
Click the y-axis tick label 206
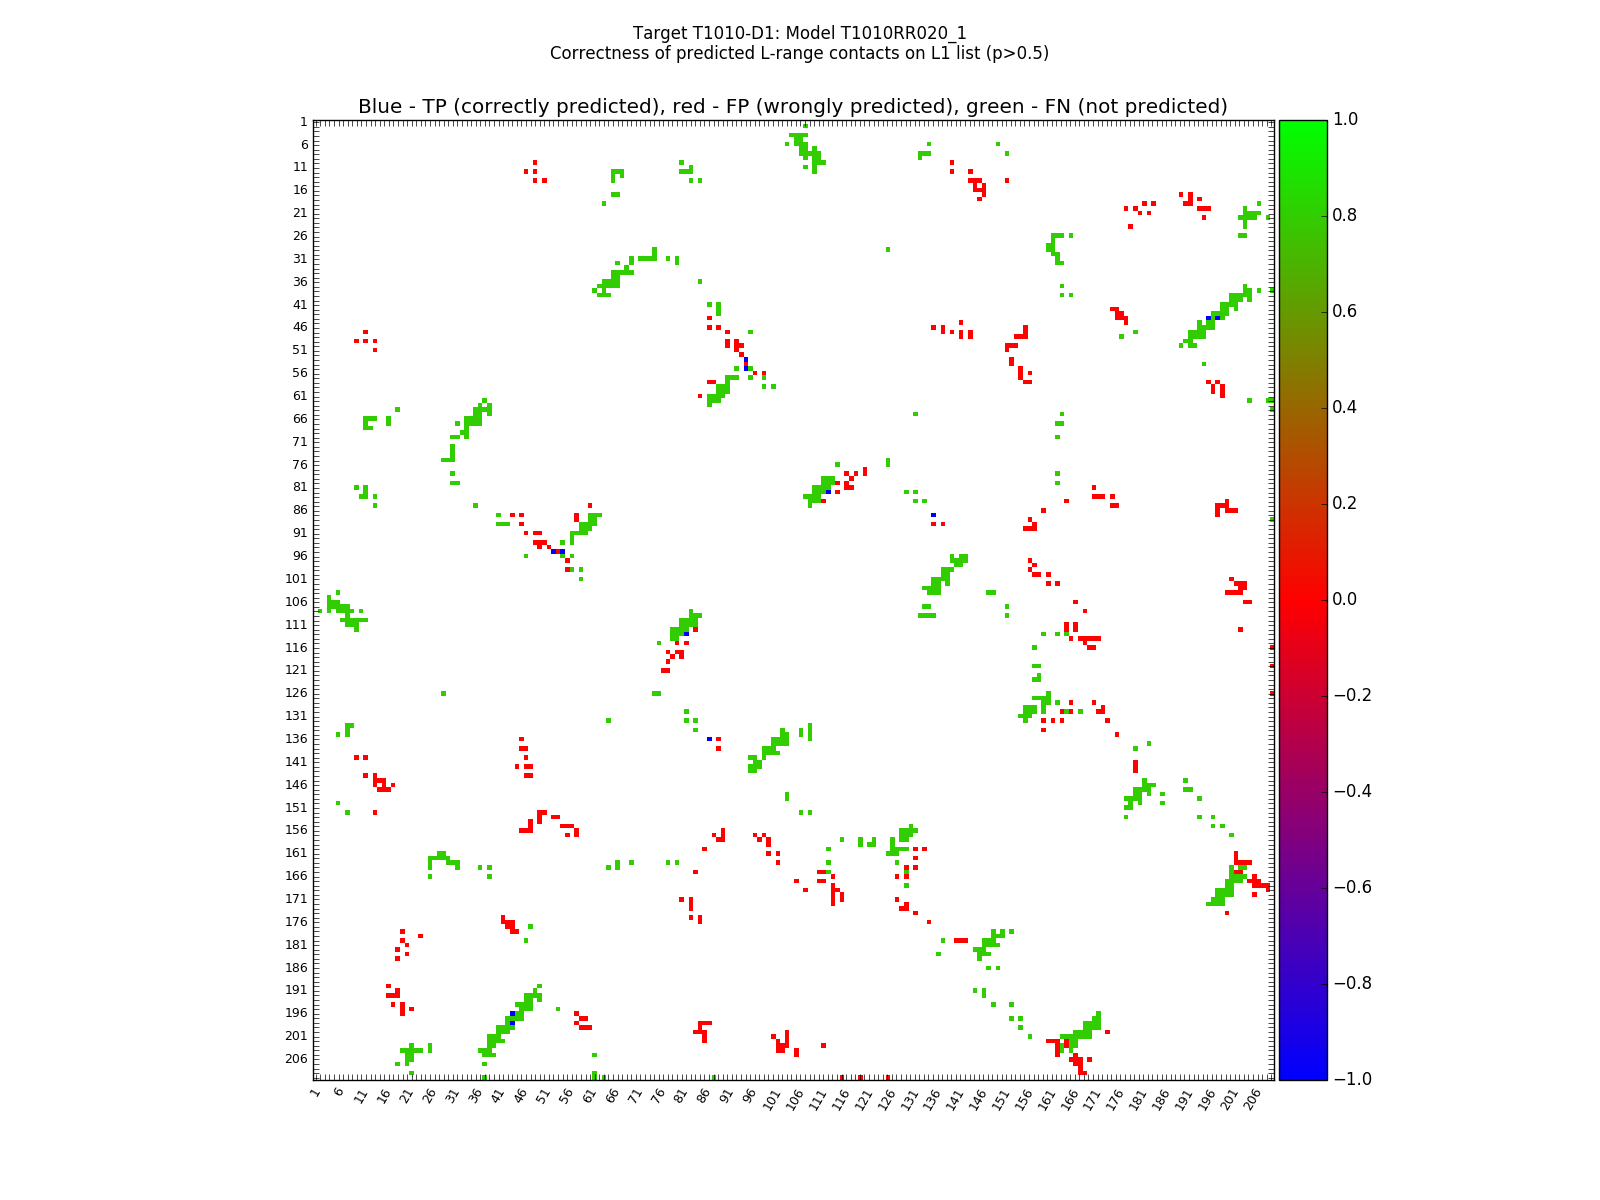296,1059
